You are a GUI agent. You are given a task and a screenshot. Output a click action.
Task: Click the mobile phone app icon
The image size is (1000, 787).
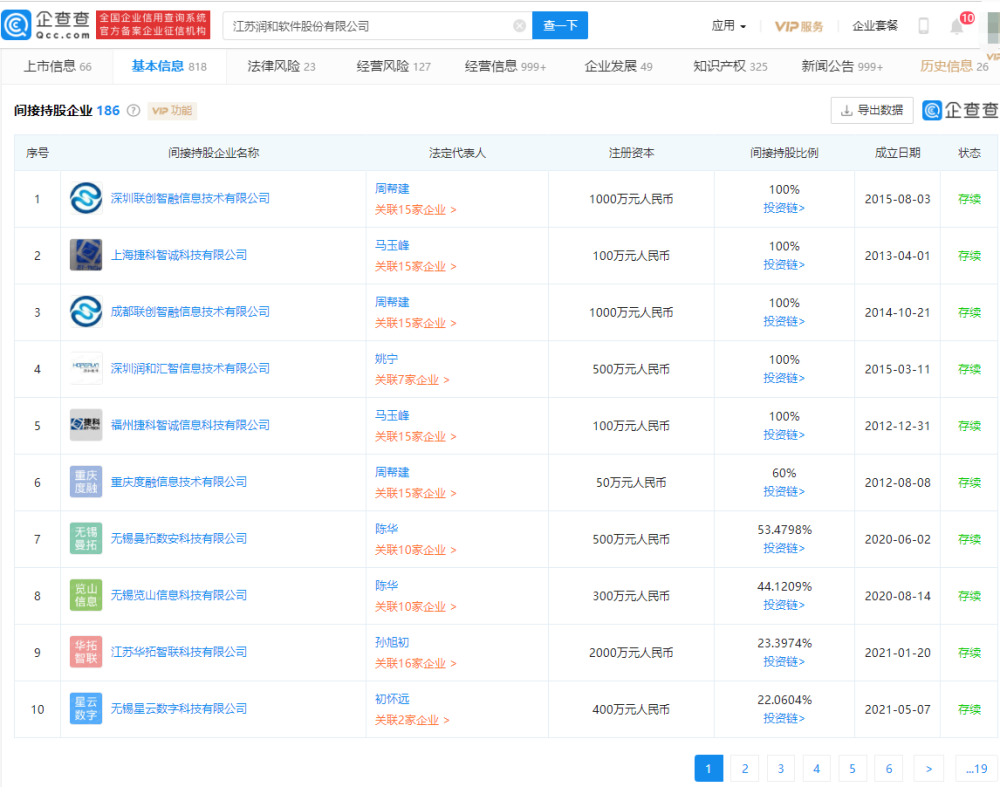923,26
